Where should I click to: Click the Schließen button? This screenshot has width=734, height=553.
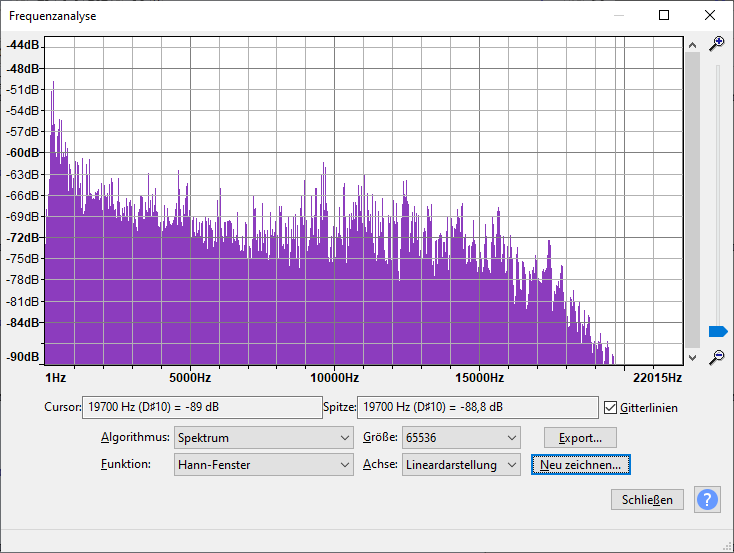(x=647, y=500)
